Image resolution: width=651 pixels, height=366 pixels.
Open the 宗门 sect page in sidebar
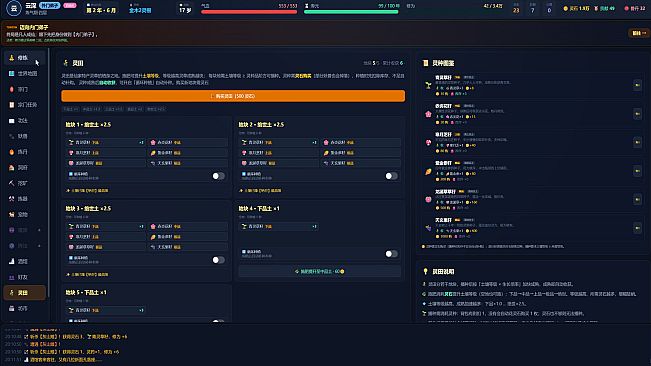click(24, 89)
